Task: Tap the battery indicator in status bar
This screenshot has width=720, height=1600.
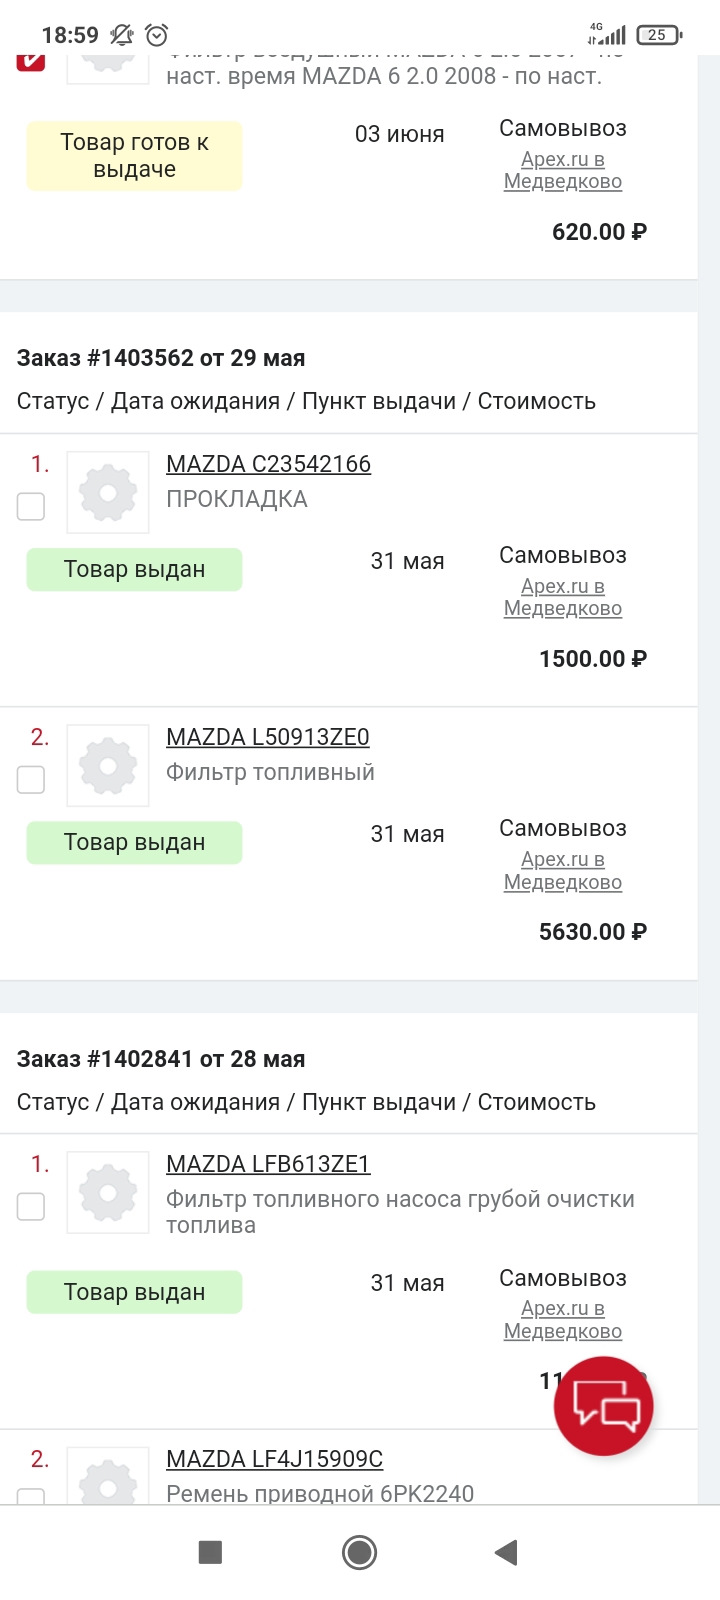Action: [x=658, y=35]
